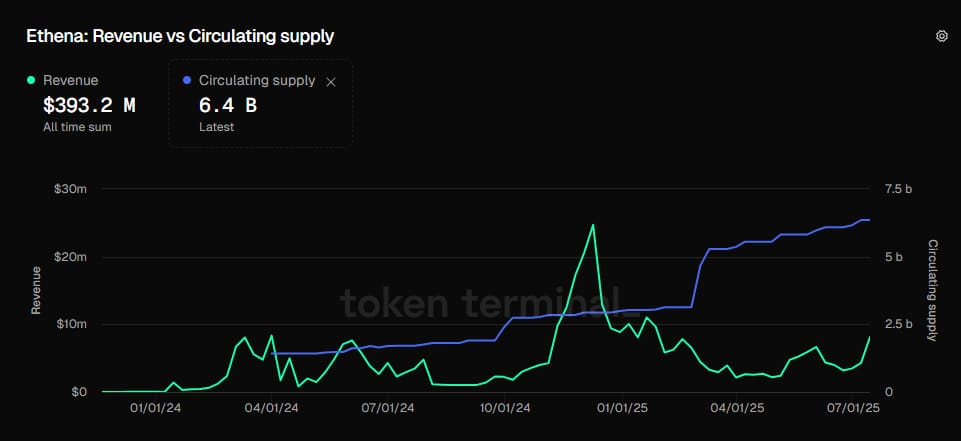Select the 10/01/24 x-axis date label

click(x=505, y=408)
